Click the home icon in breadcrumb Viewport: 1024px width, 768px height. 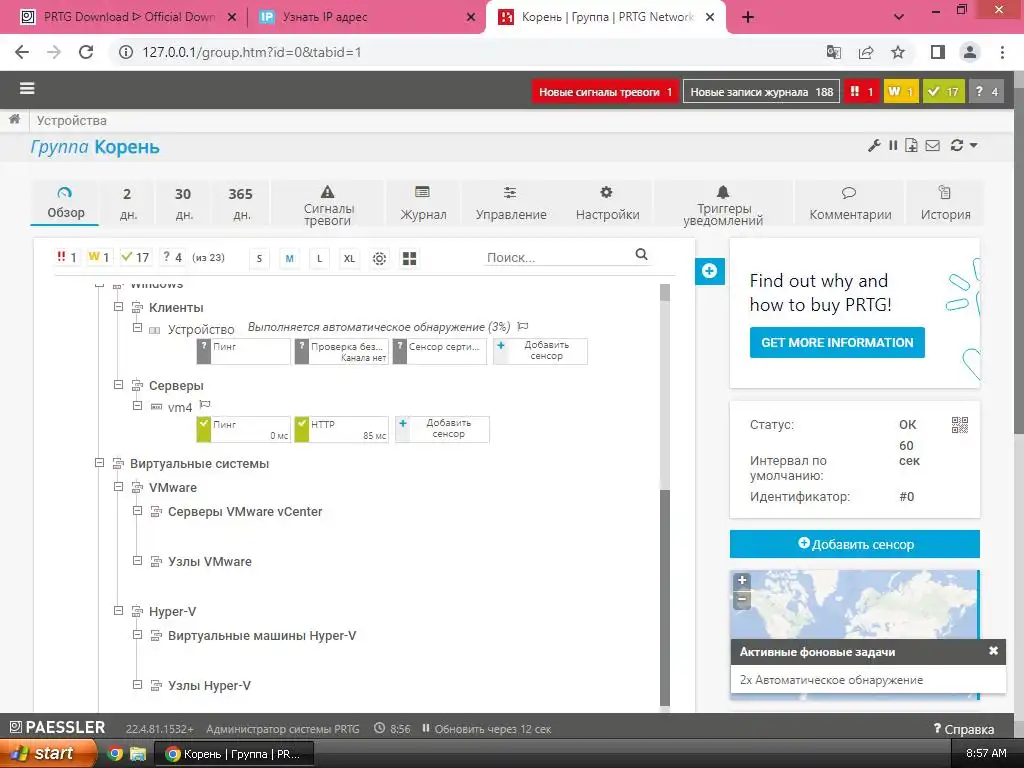14,120
